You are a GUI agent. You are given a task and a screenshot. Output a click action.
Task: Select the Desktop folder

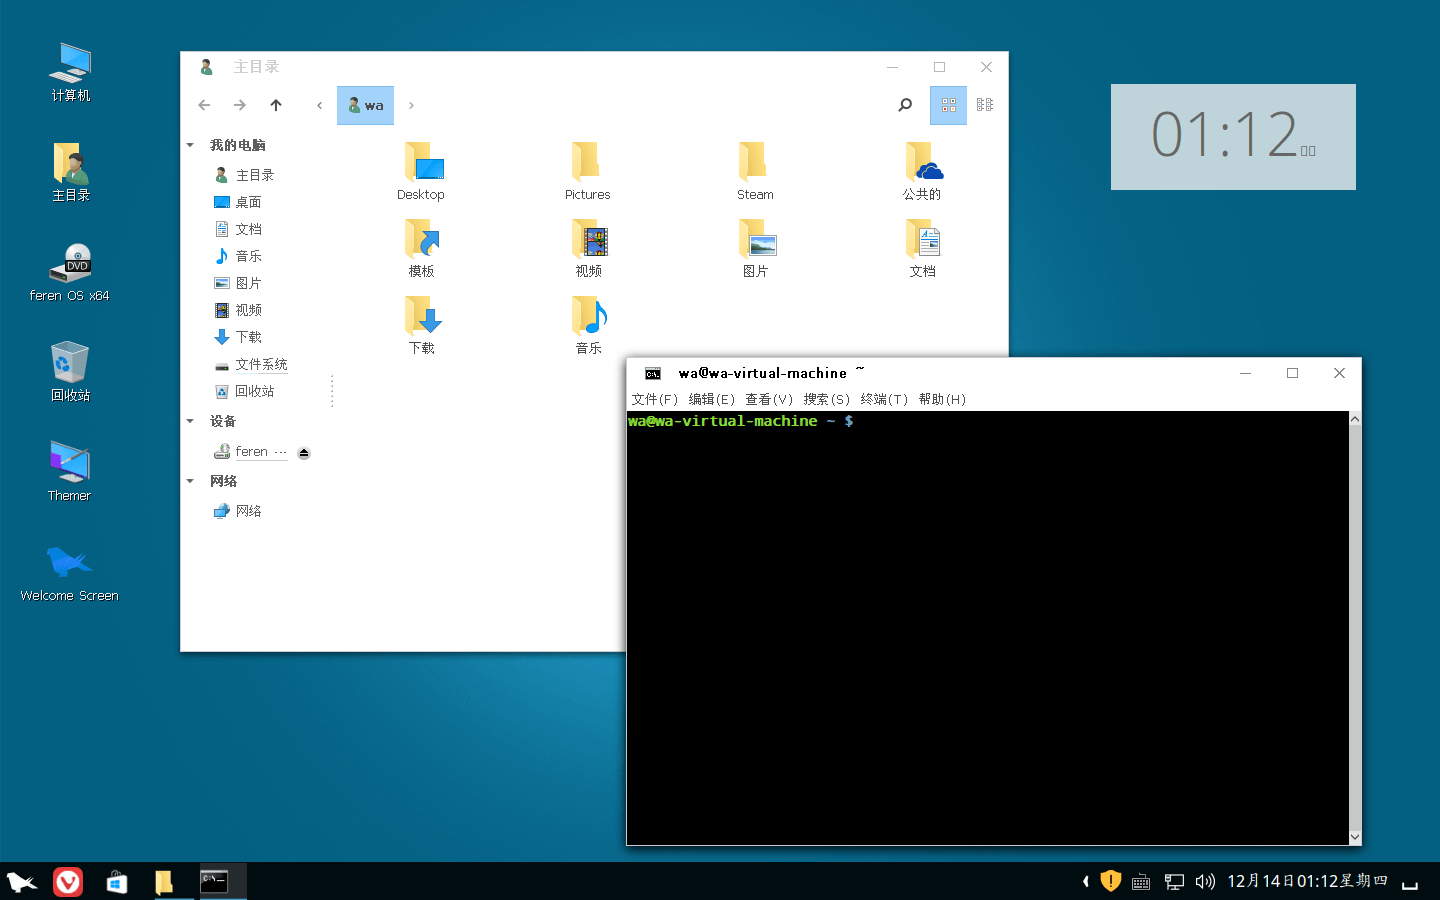point(421,171)
